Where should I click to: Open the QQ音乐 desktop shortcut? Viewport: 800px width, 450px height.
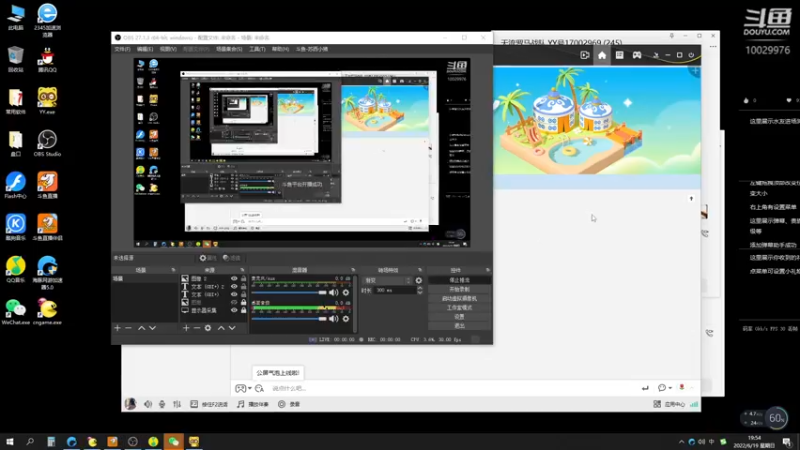pyautogui.click(x=15, y=270)
